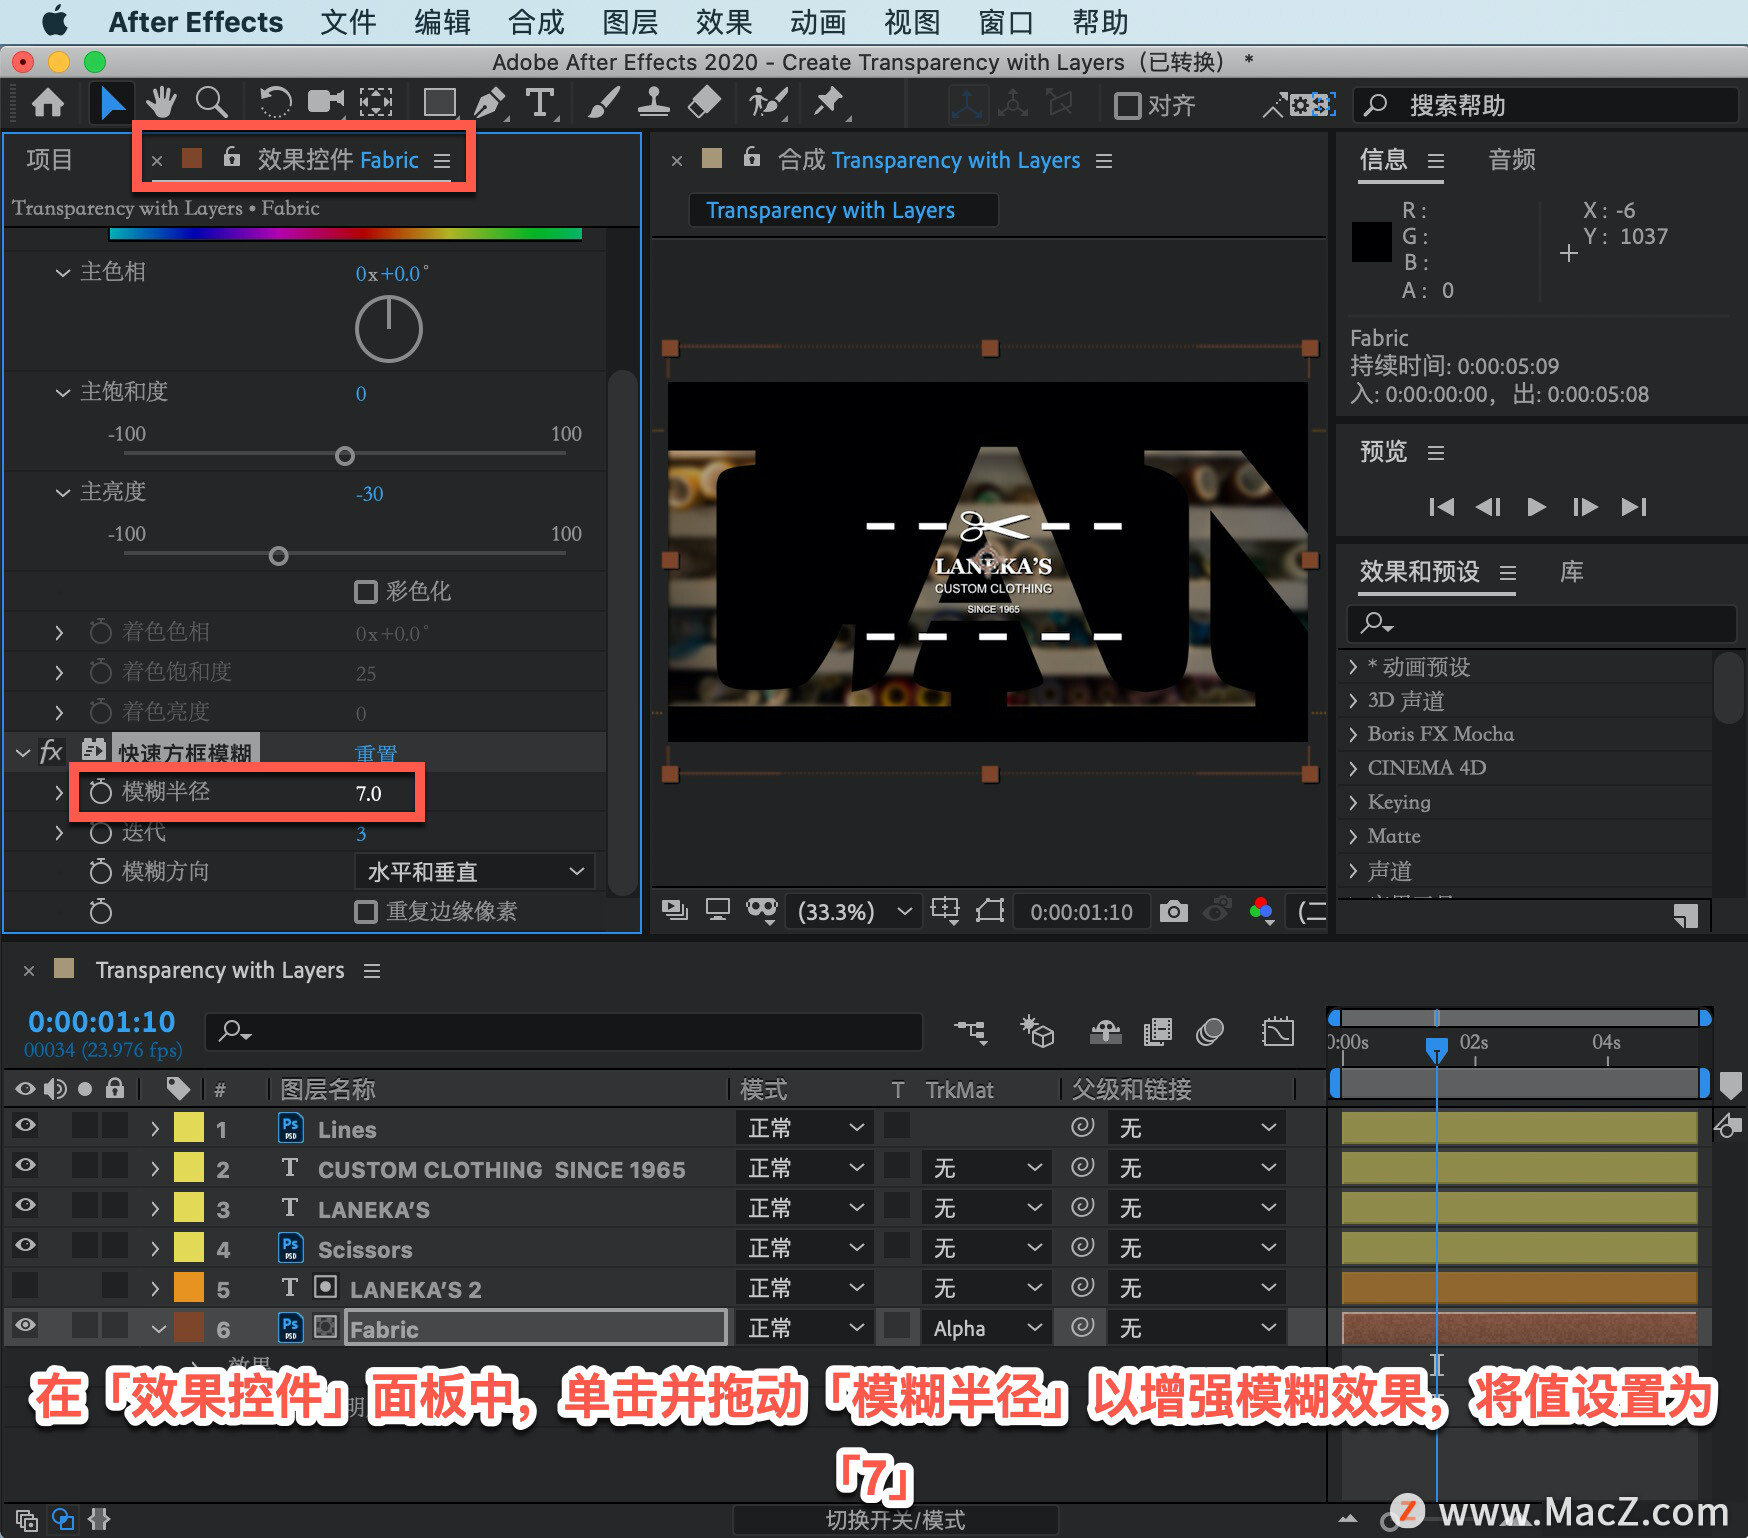The height and width of the screenshot is (1538, 1748).
Task: Enable motion blur icon in timeline
Action: pos(1210,1031)
